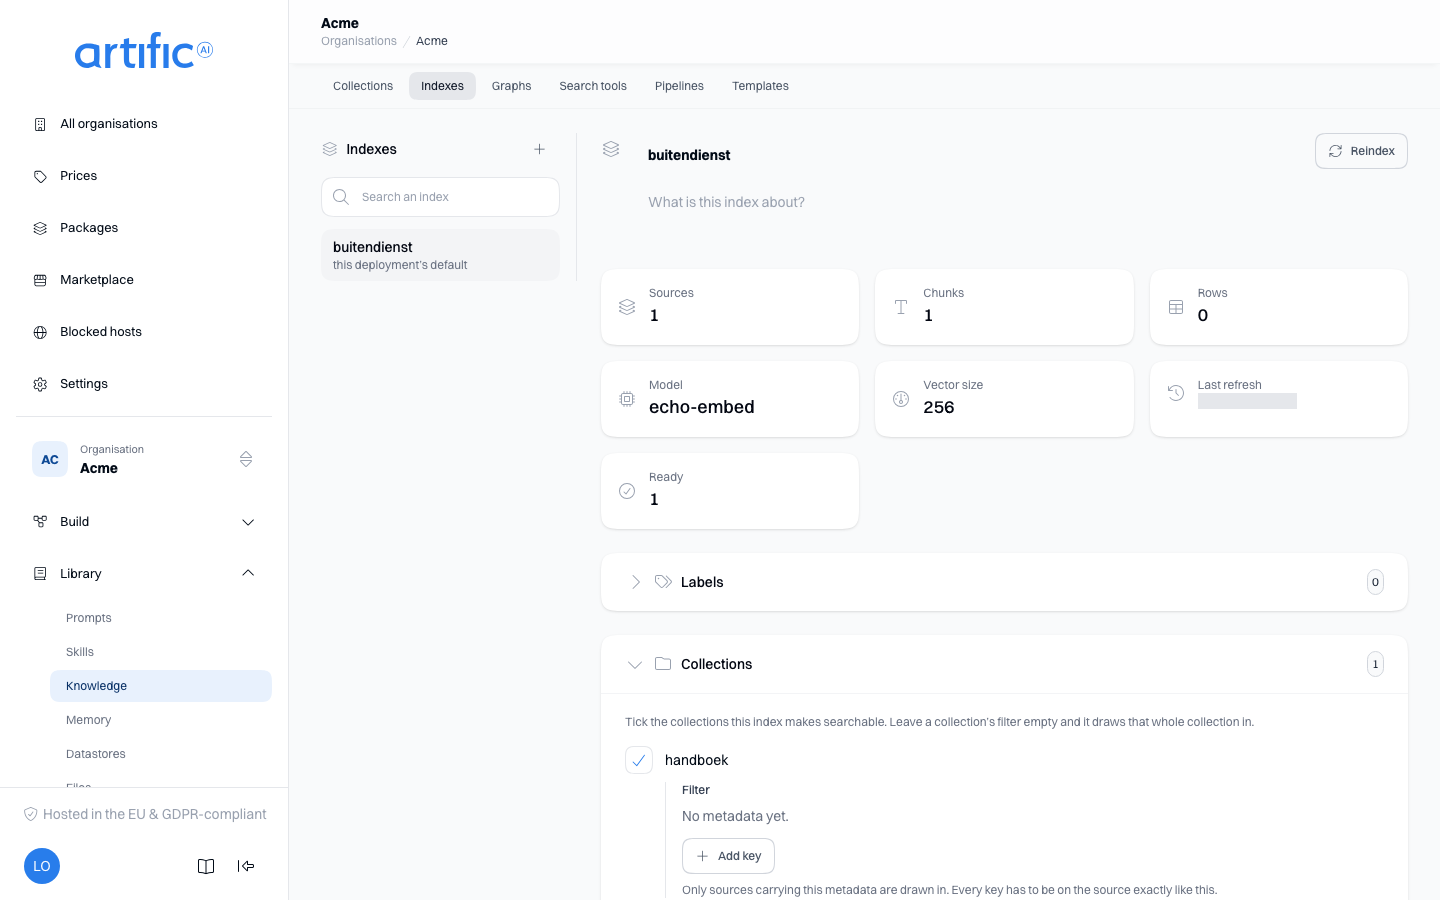The width and height of the screenshot is (1440, 900).
Task: Expand the Build menu section
Action: click(x=144, y=522)
